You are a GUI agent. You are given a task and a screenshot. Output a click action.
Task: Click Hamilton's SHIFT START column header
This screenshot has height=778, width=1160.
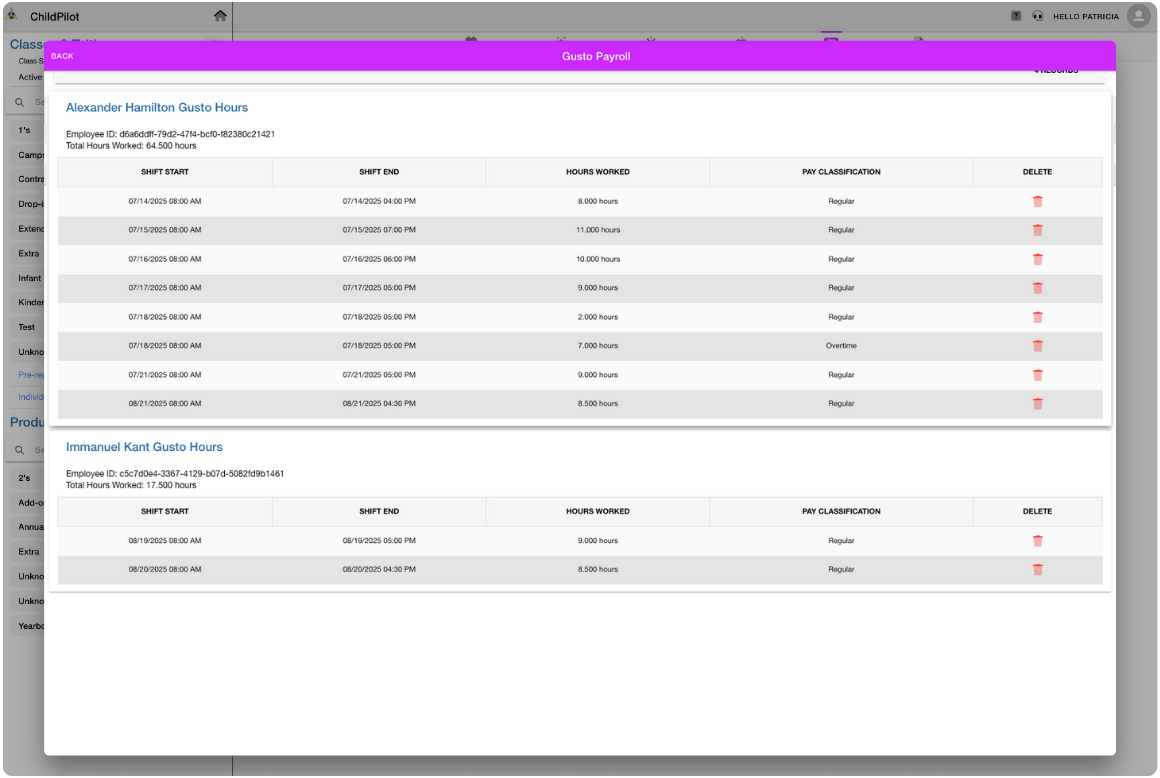click(165, 172)
